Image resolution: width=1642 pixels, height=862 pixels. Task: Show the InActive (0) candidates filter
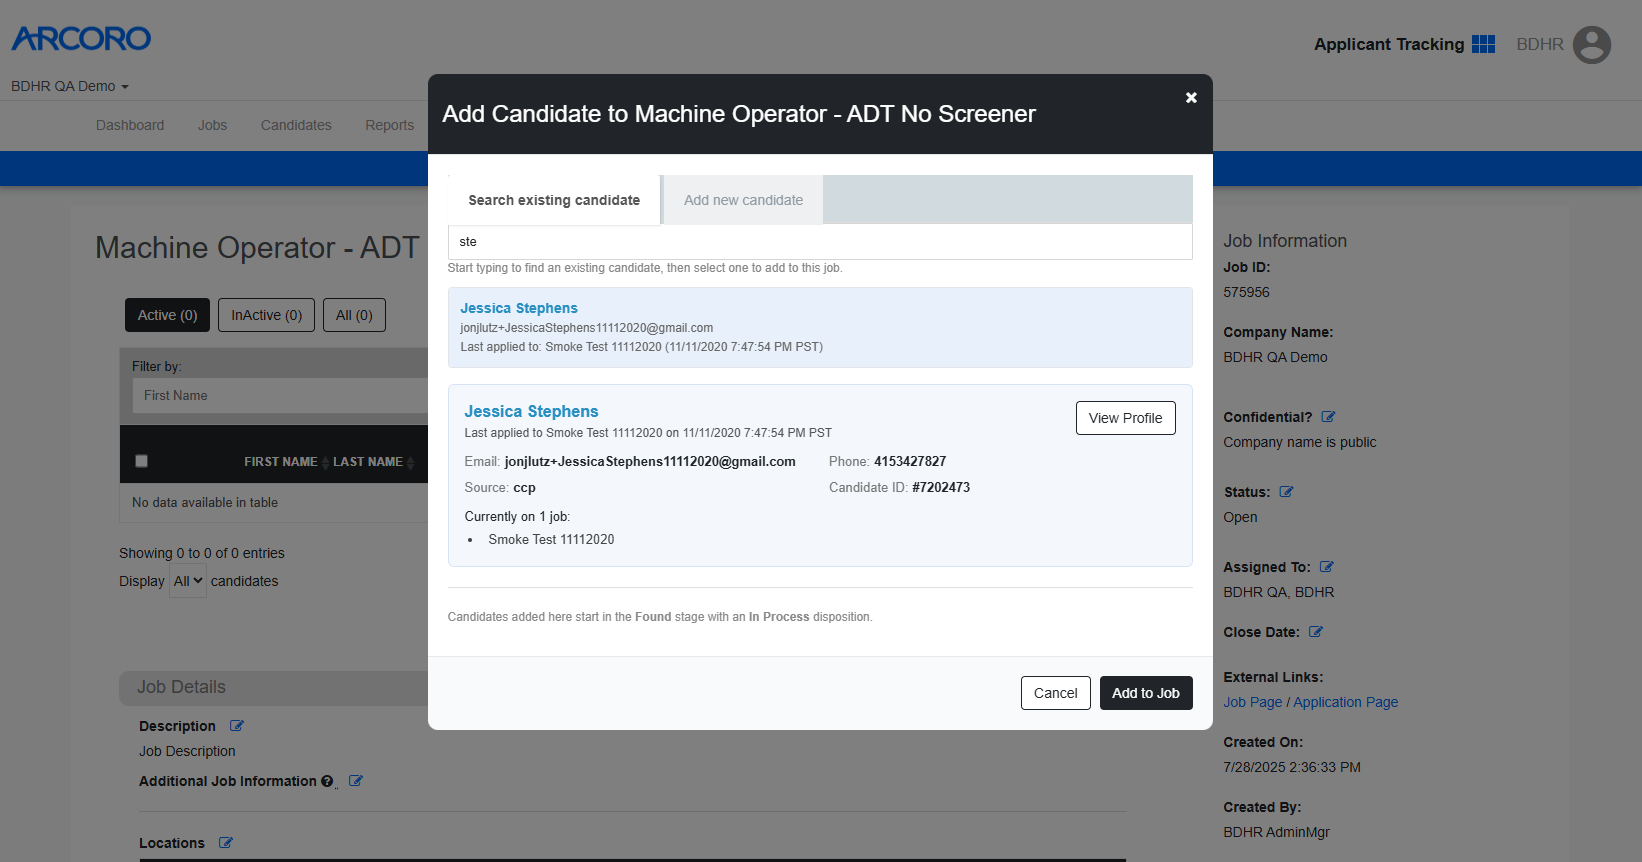point(267,315)
